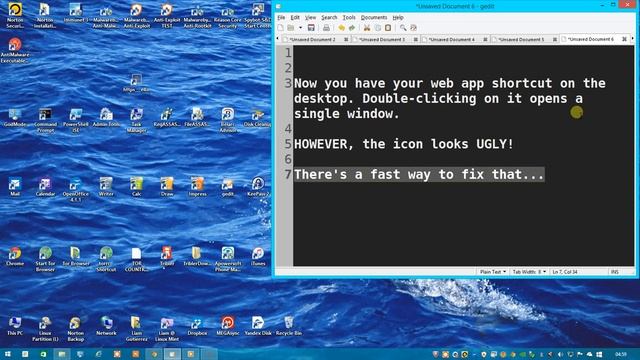Select the This PC desktop icon

point(15,326)
